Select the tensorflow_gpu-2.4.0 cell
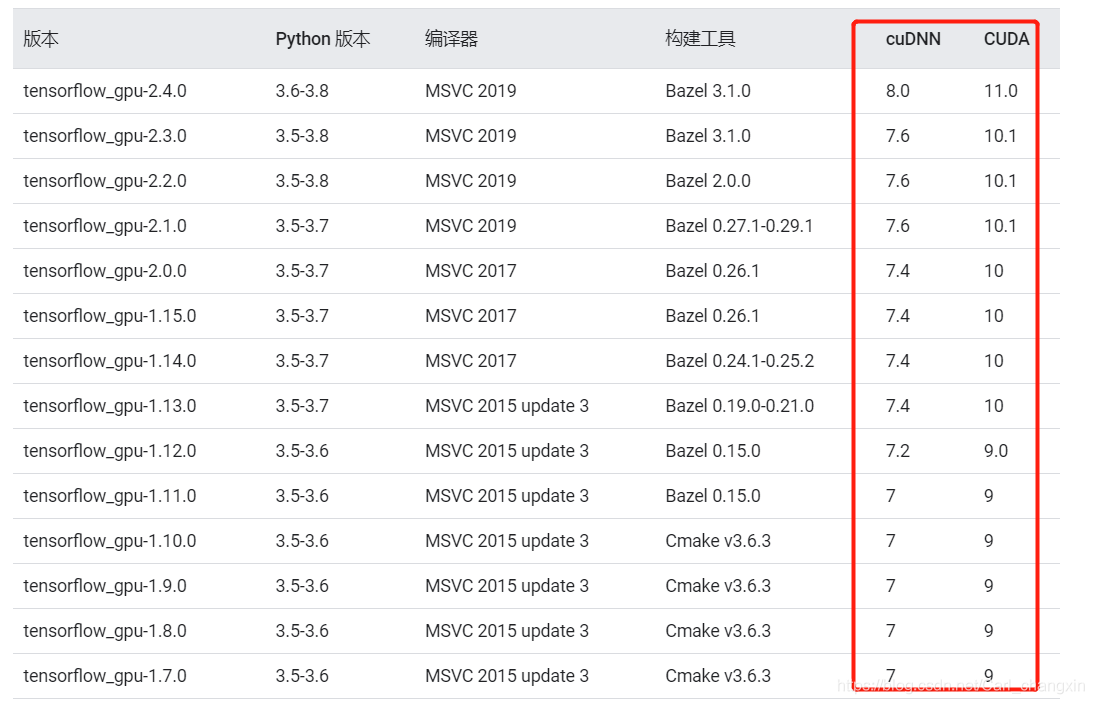Image resolution: width=1094 pixels, height=704 pixels. [x=105, y=91]
